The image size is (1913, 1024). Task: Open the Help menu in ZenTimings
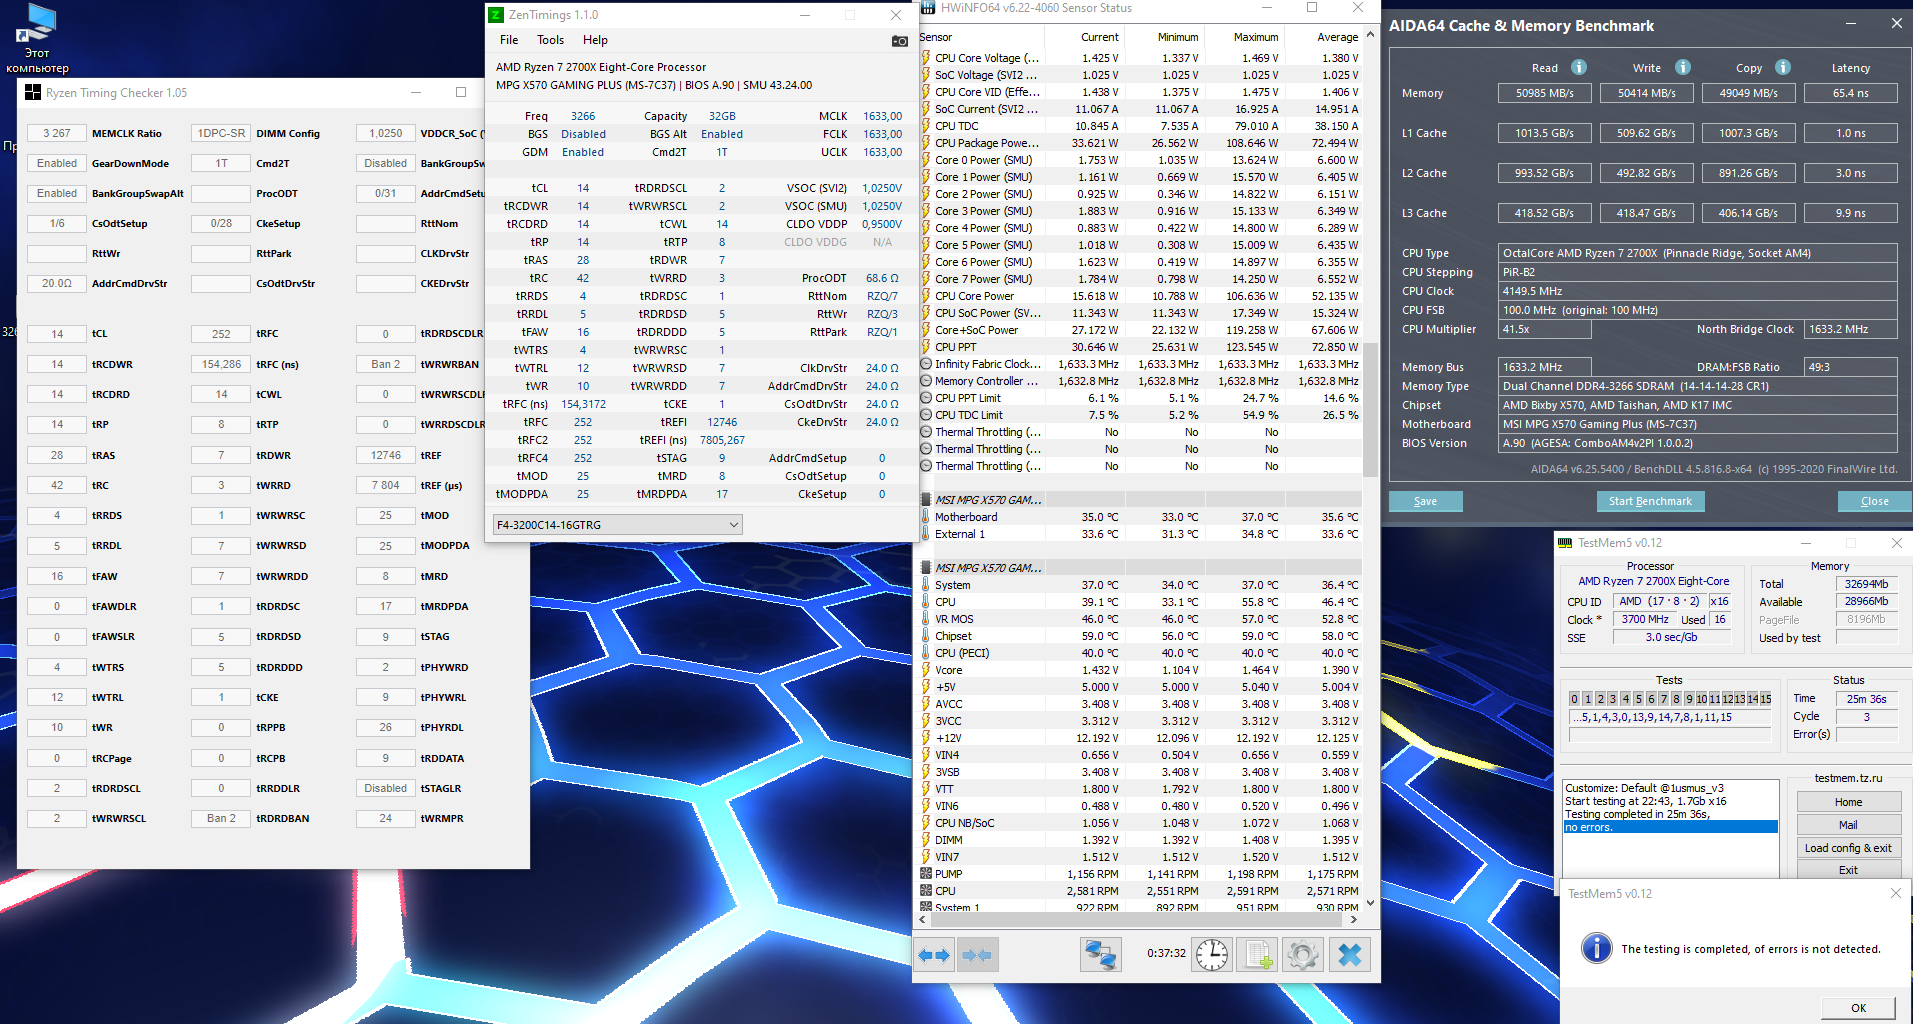coord(595,40)
